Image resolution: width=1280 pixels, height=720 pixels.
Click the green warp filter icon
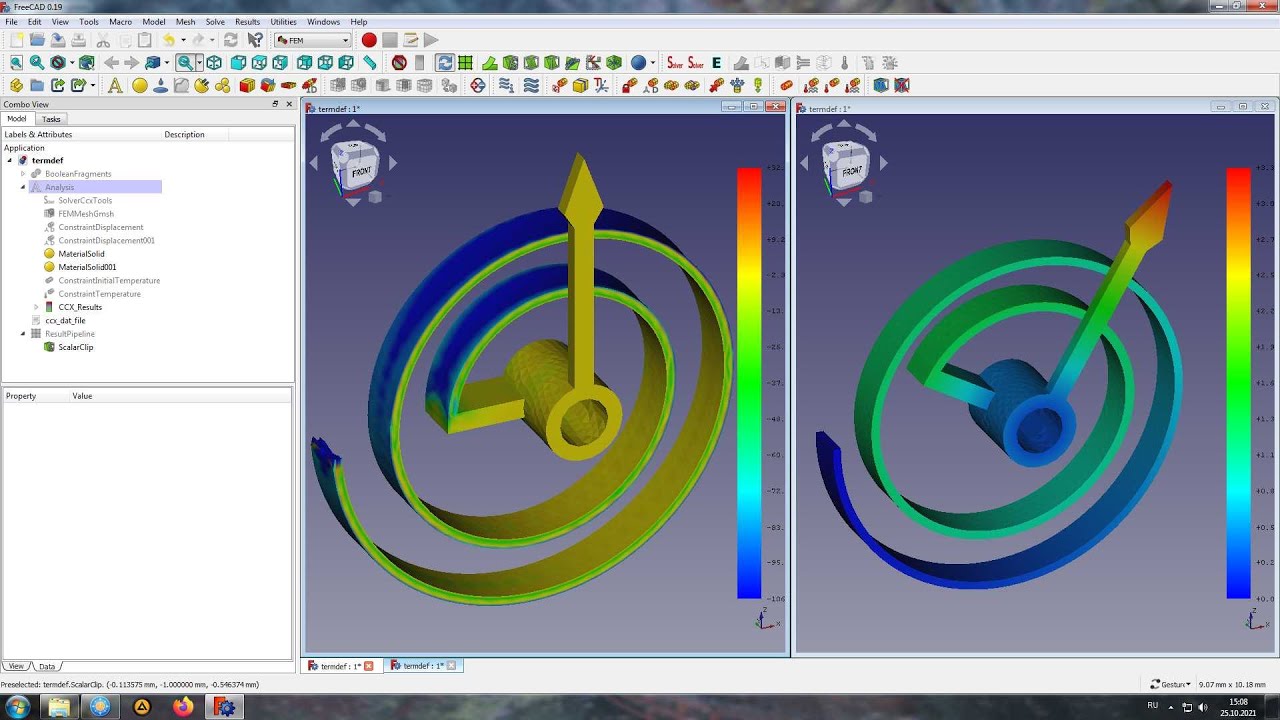(x=490, y=63)
